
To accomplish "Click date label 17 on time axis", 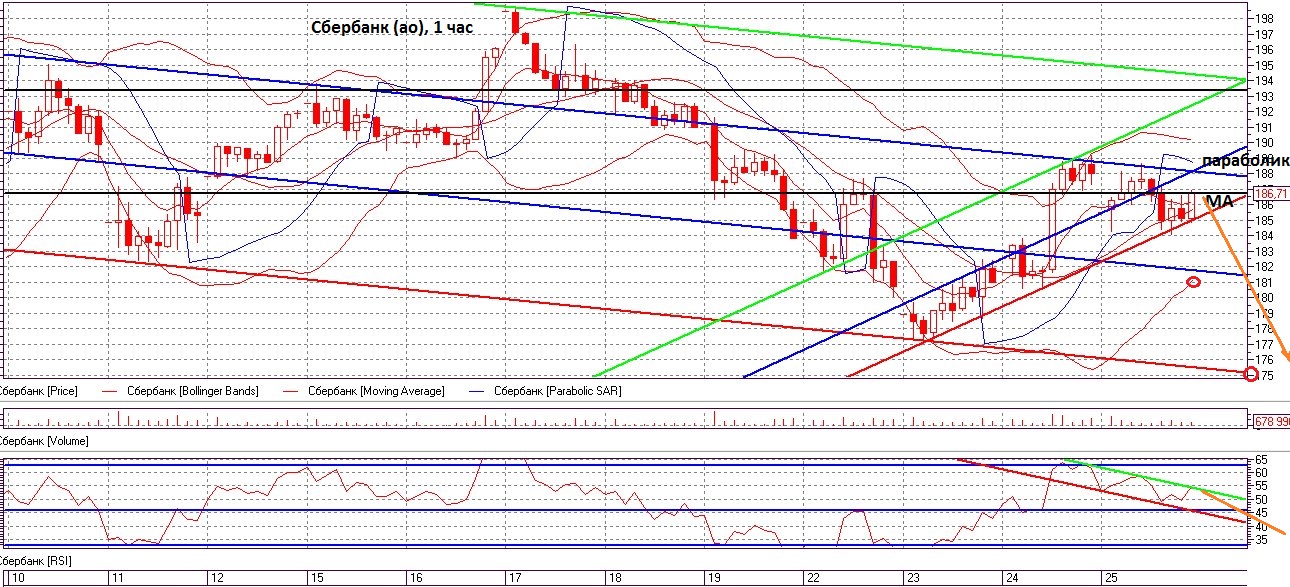I will (x=515, y=578).
